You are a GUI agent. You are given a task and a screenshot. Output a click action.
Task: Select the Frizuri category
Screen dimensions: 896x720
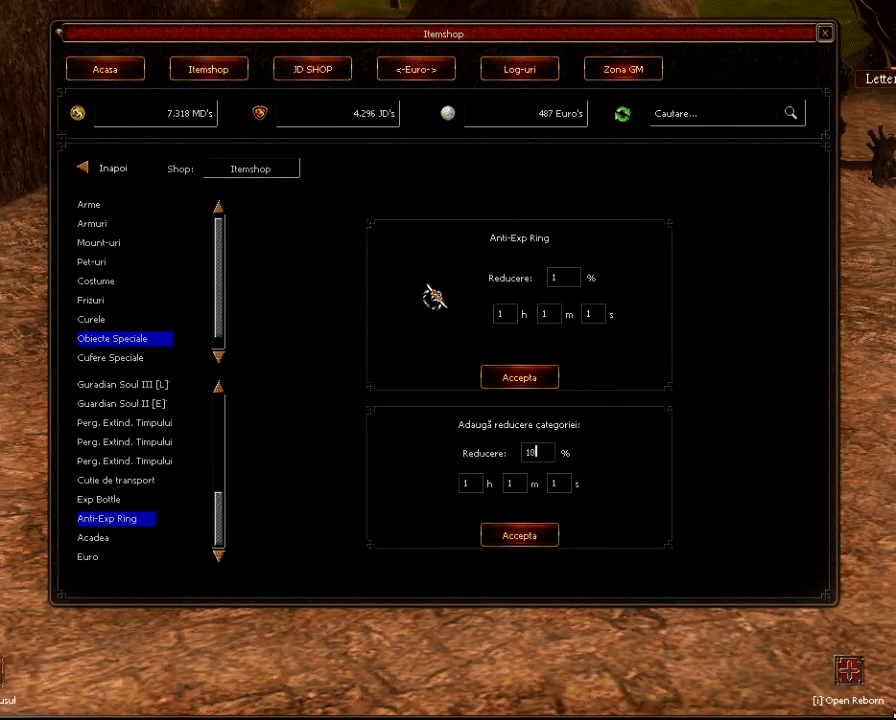pyautogui.click(x=90, y=300)
